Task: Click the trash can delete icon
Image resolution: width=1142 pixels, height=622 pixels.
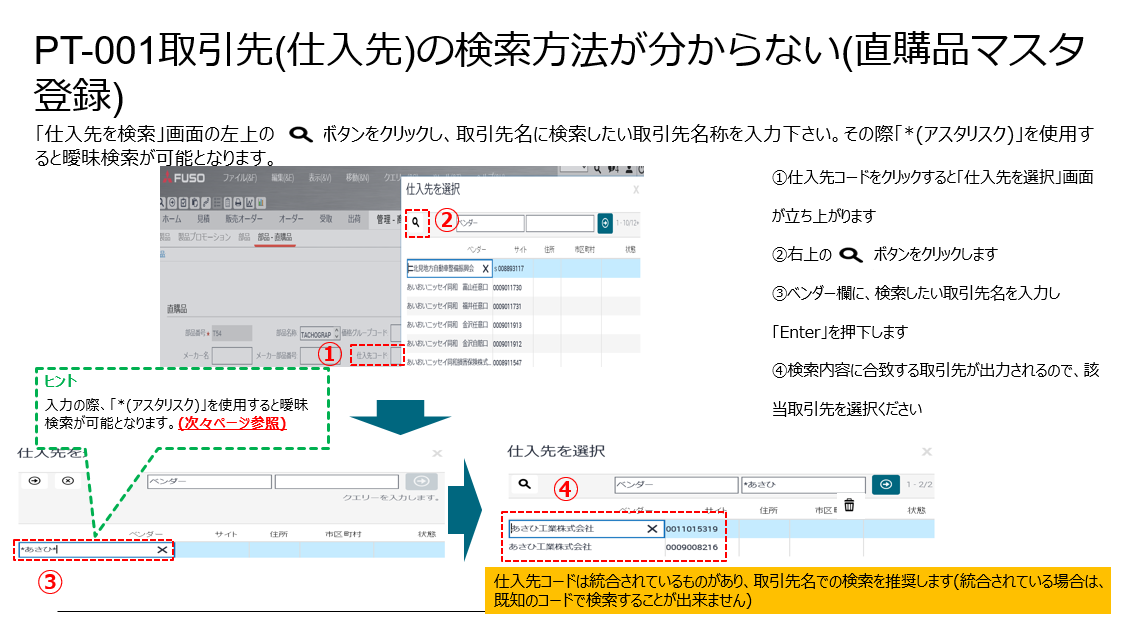Action: pos(849,505)
